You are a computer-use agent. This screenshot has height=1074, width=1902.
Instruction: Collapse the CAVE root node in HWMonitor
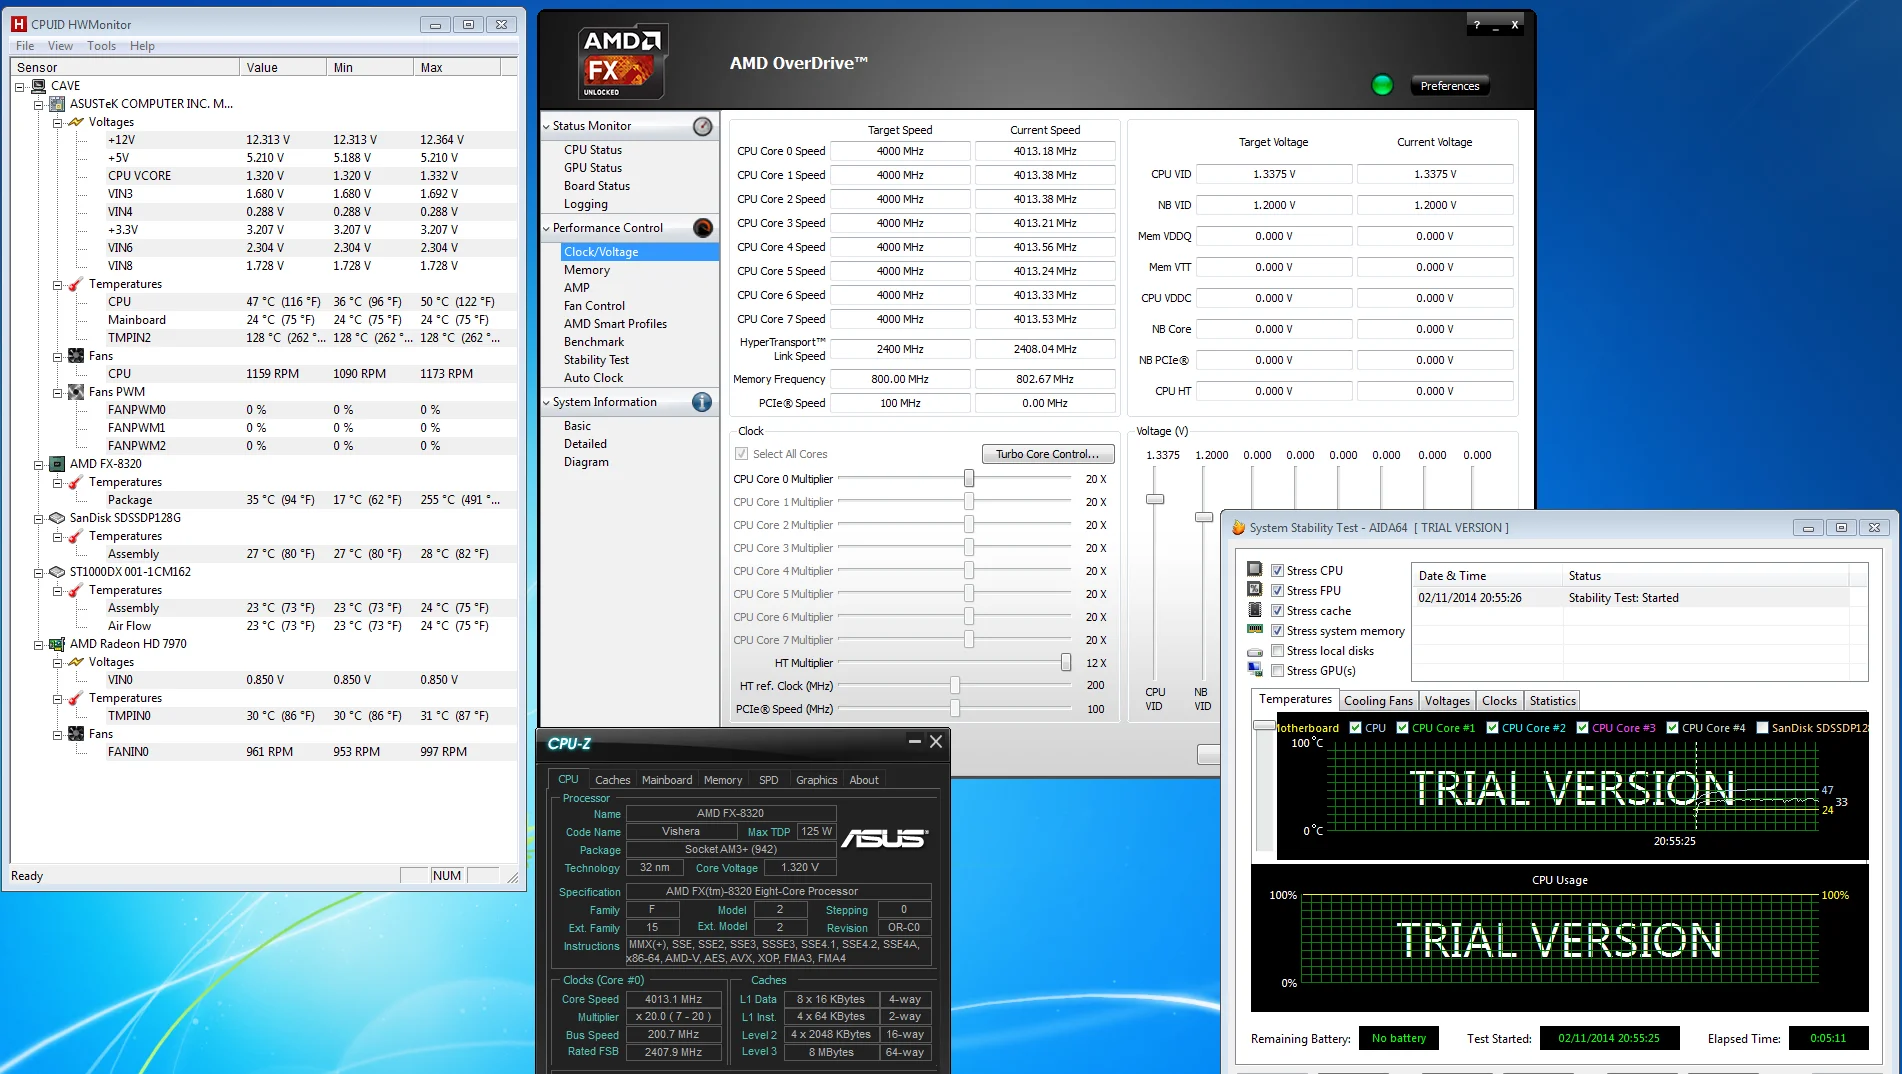[x=19, y=87]
